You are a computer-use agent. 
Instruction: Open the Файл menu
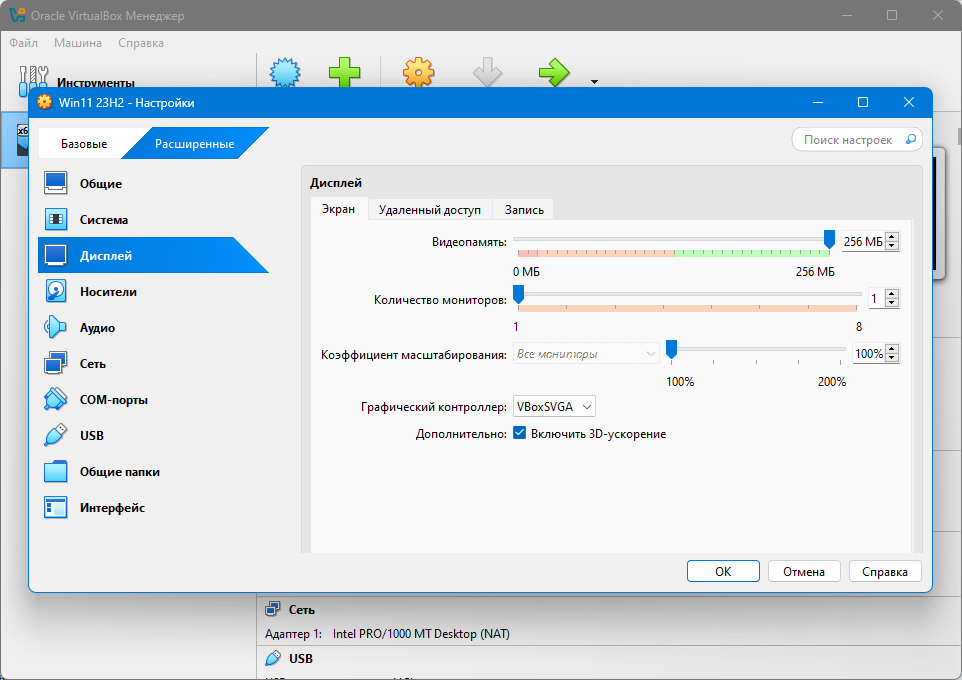(23, 43)
